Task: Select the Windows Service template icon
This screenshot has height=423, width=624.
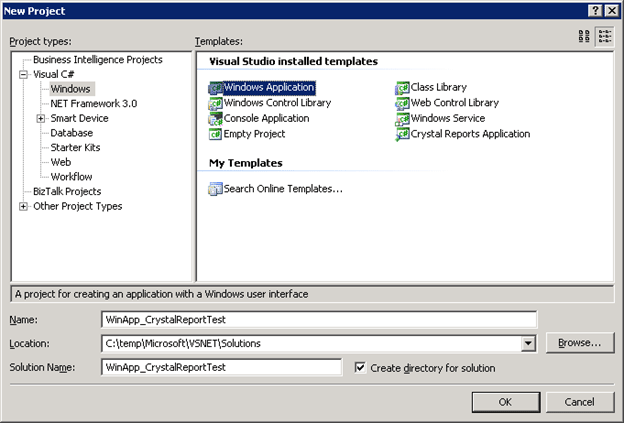Action: click(402, 119)
